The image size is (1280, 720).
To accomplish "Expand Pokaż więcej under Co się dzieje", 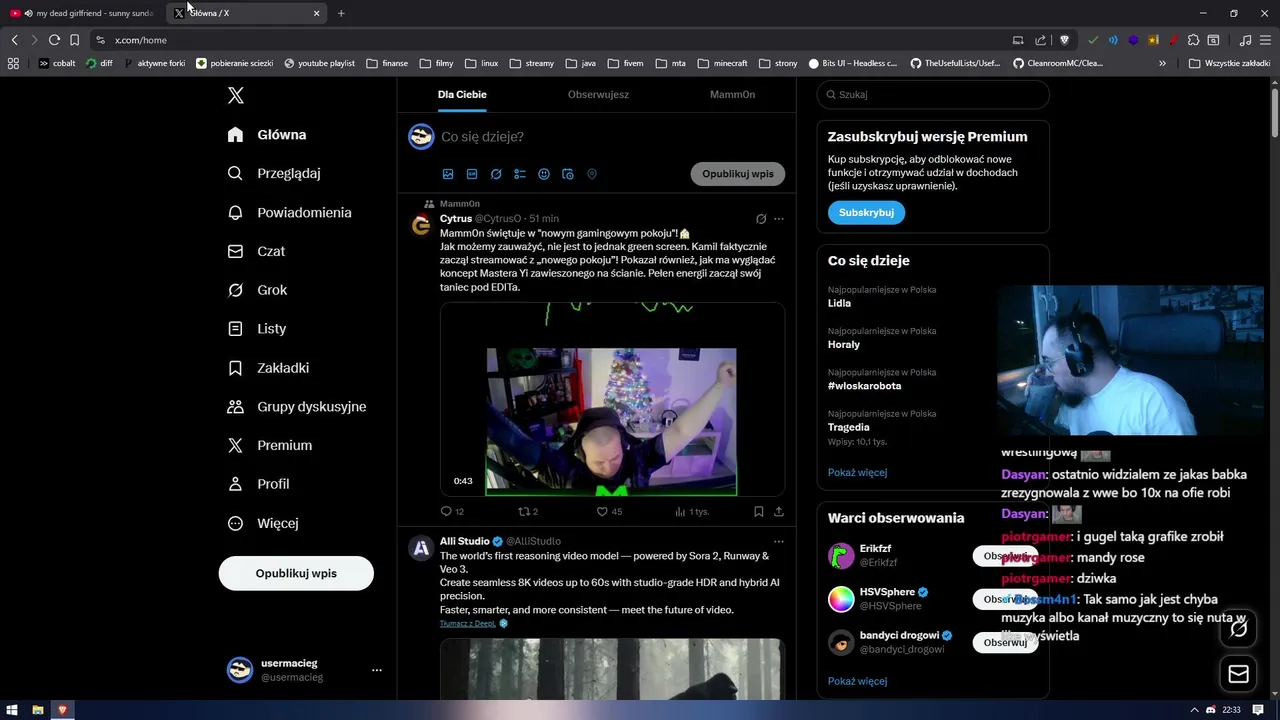I will tap(857, 472).
